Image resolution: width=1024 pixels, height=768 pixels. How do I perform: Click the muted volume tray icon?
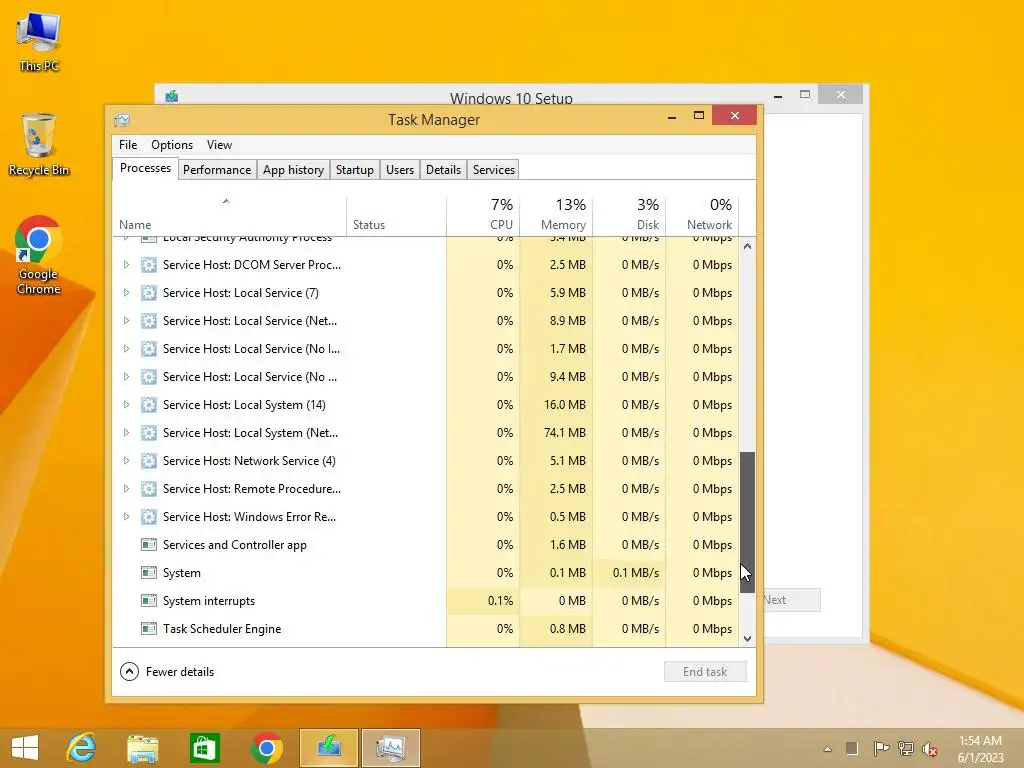930,749
